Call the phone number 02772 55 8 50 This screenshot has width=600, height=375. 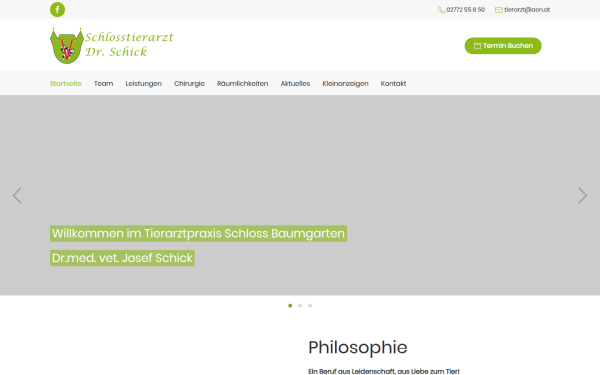[465, 10]
